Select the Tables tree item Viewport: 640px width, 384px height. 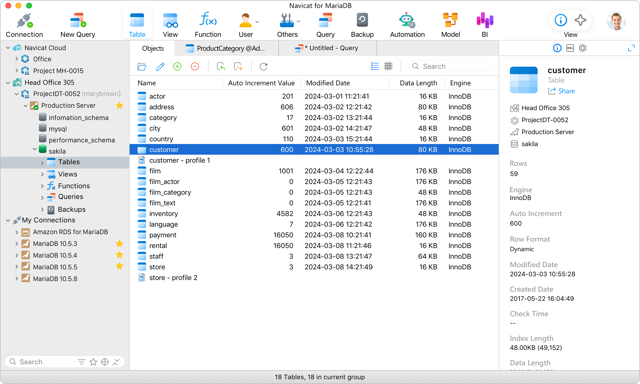pos(65,162)
